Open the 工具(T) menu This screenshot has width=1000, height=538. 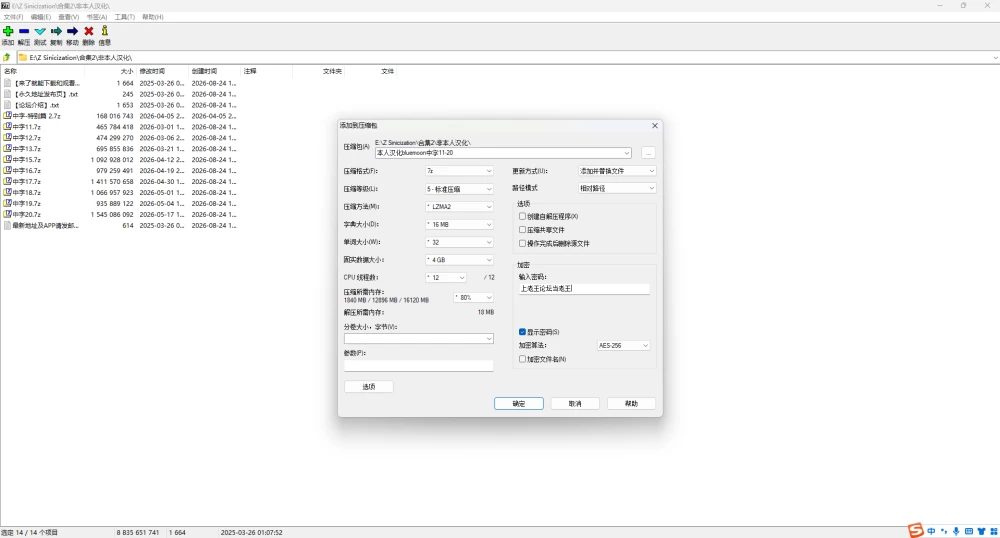[x=124, y=17]
